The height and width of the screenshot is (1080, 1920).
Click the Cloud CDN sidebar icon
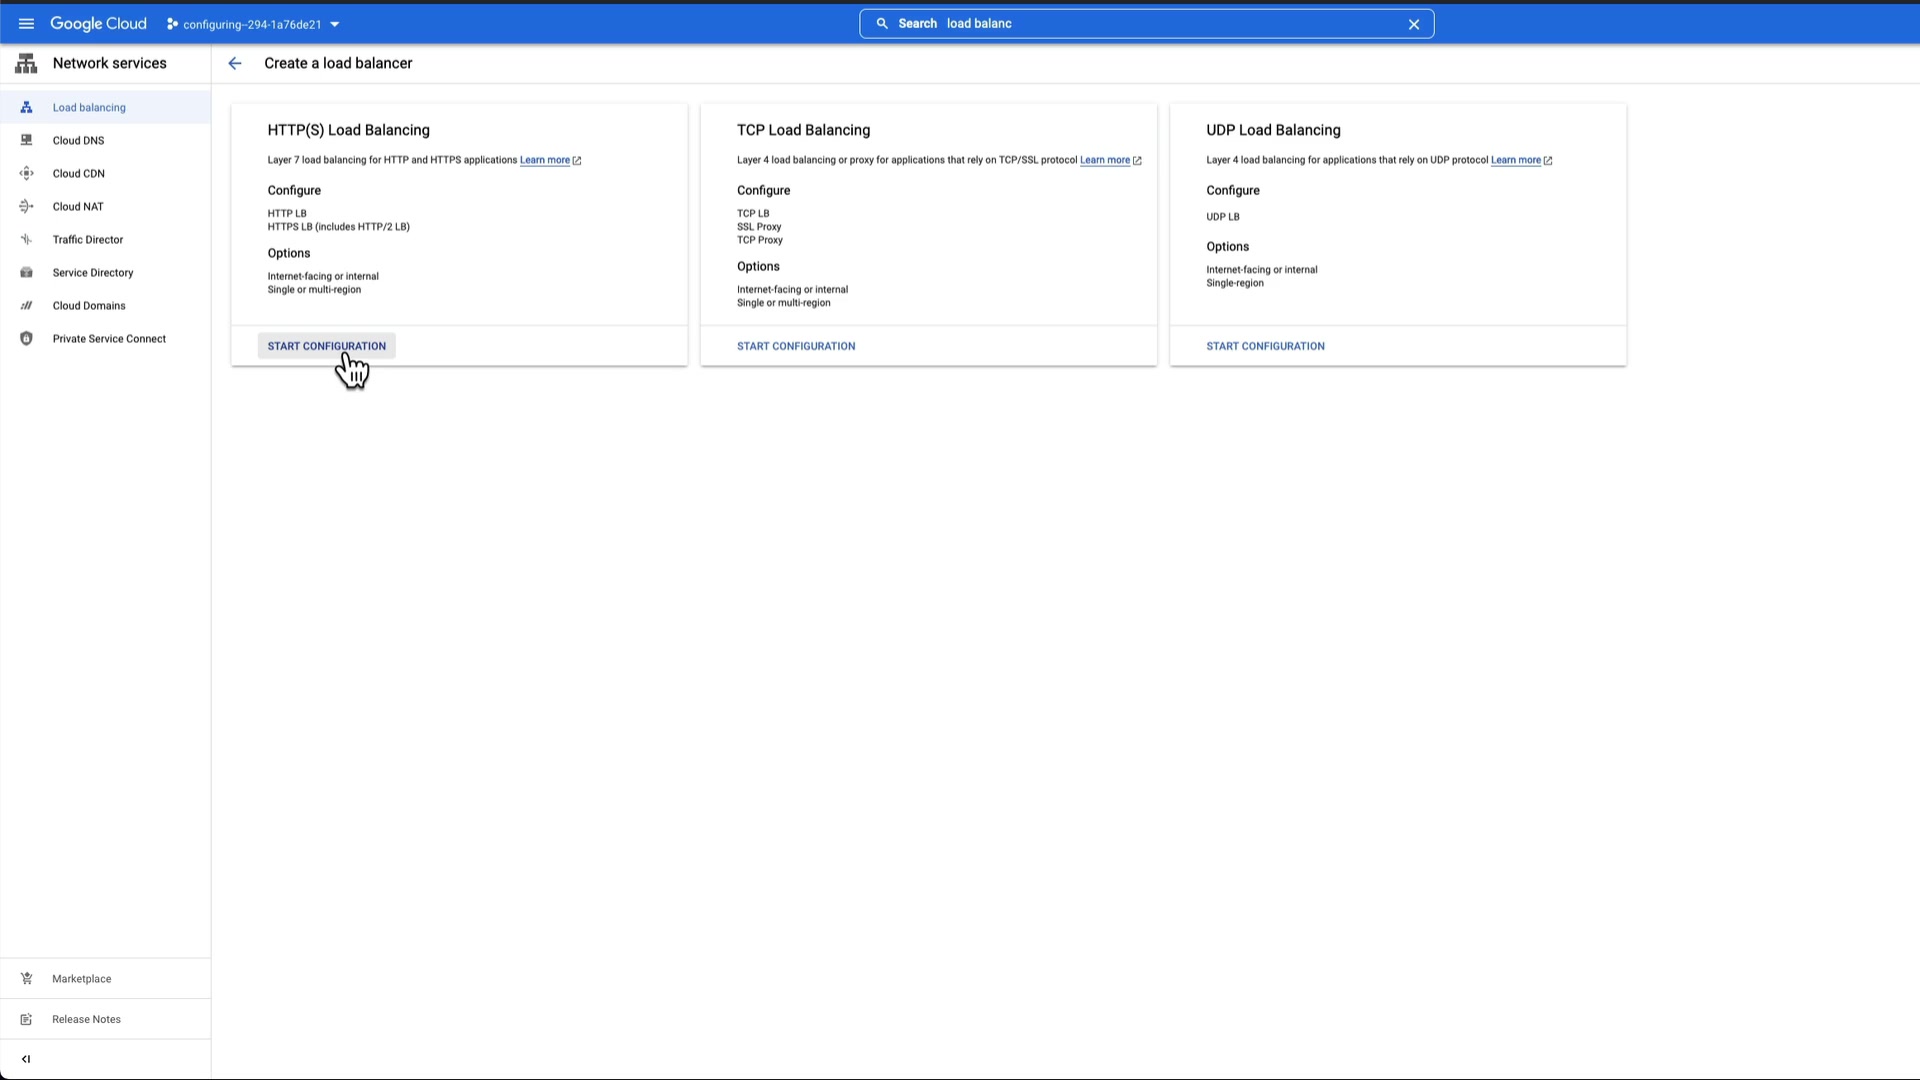[27, 174]
